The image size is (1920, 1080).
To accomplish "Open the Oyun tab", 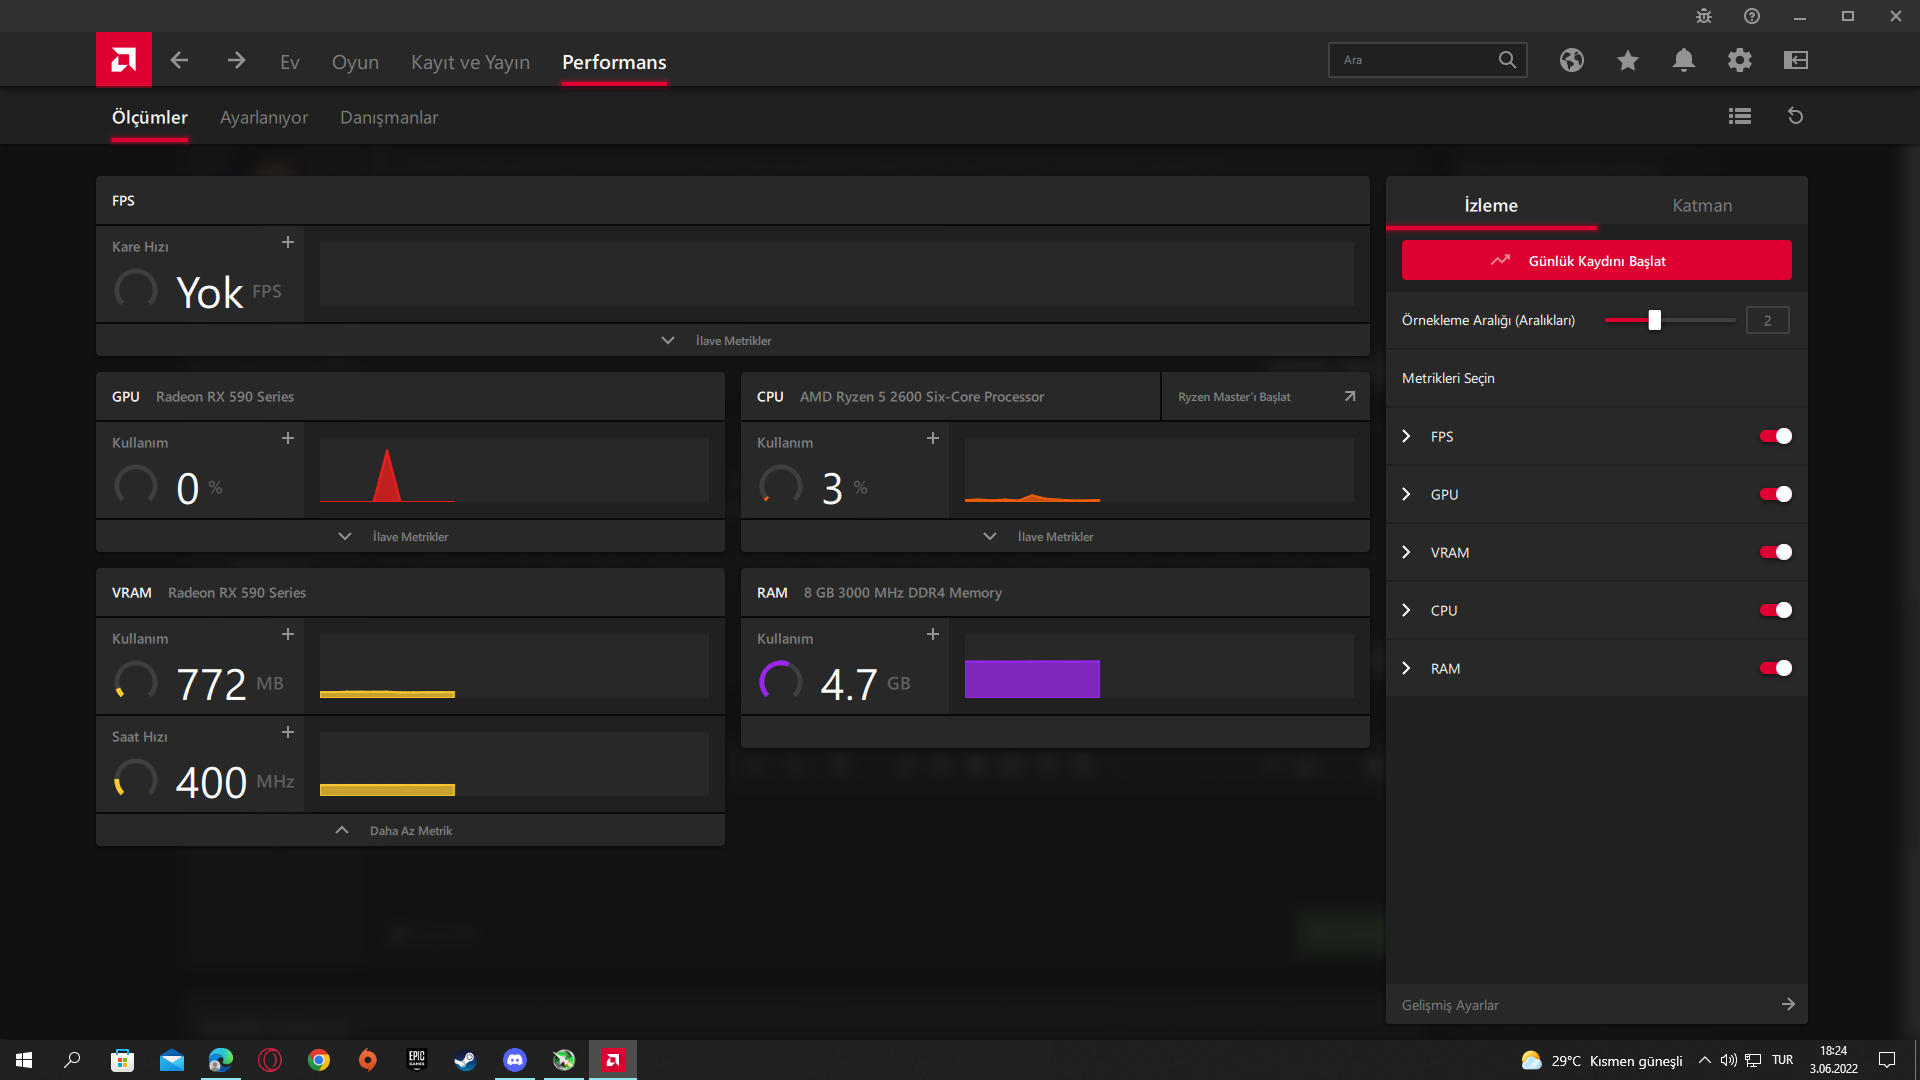I will coord(355,62).
